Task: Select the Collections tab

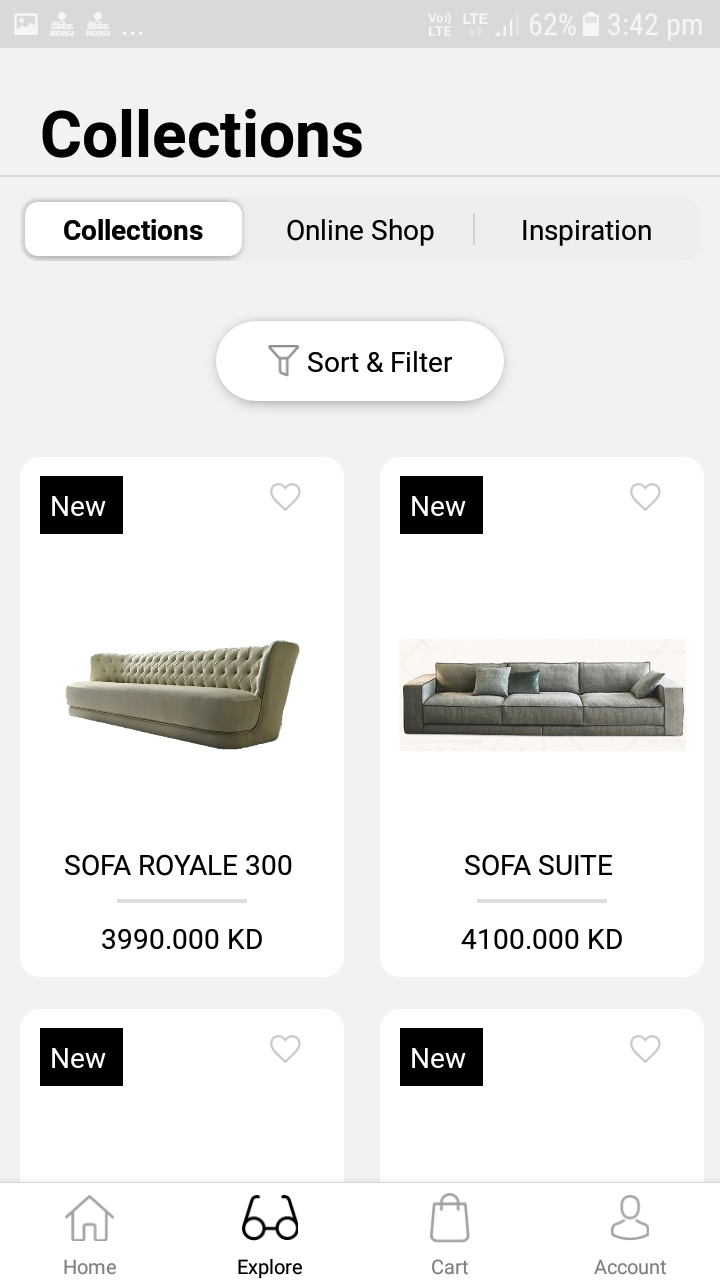Action: tap(133, 230)
